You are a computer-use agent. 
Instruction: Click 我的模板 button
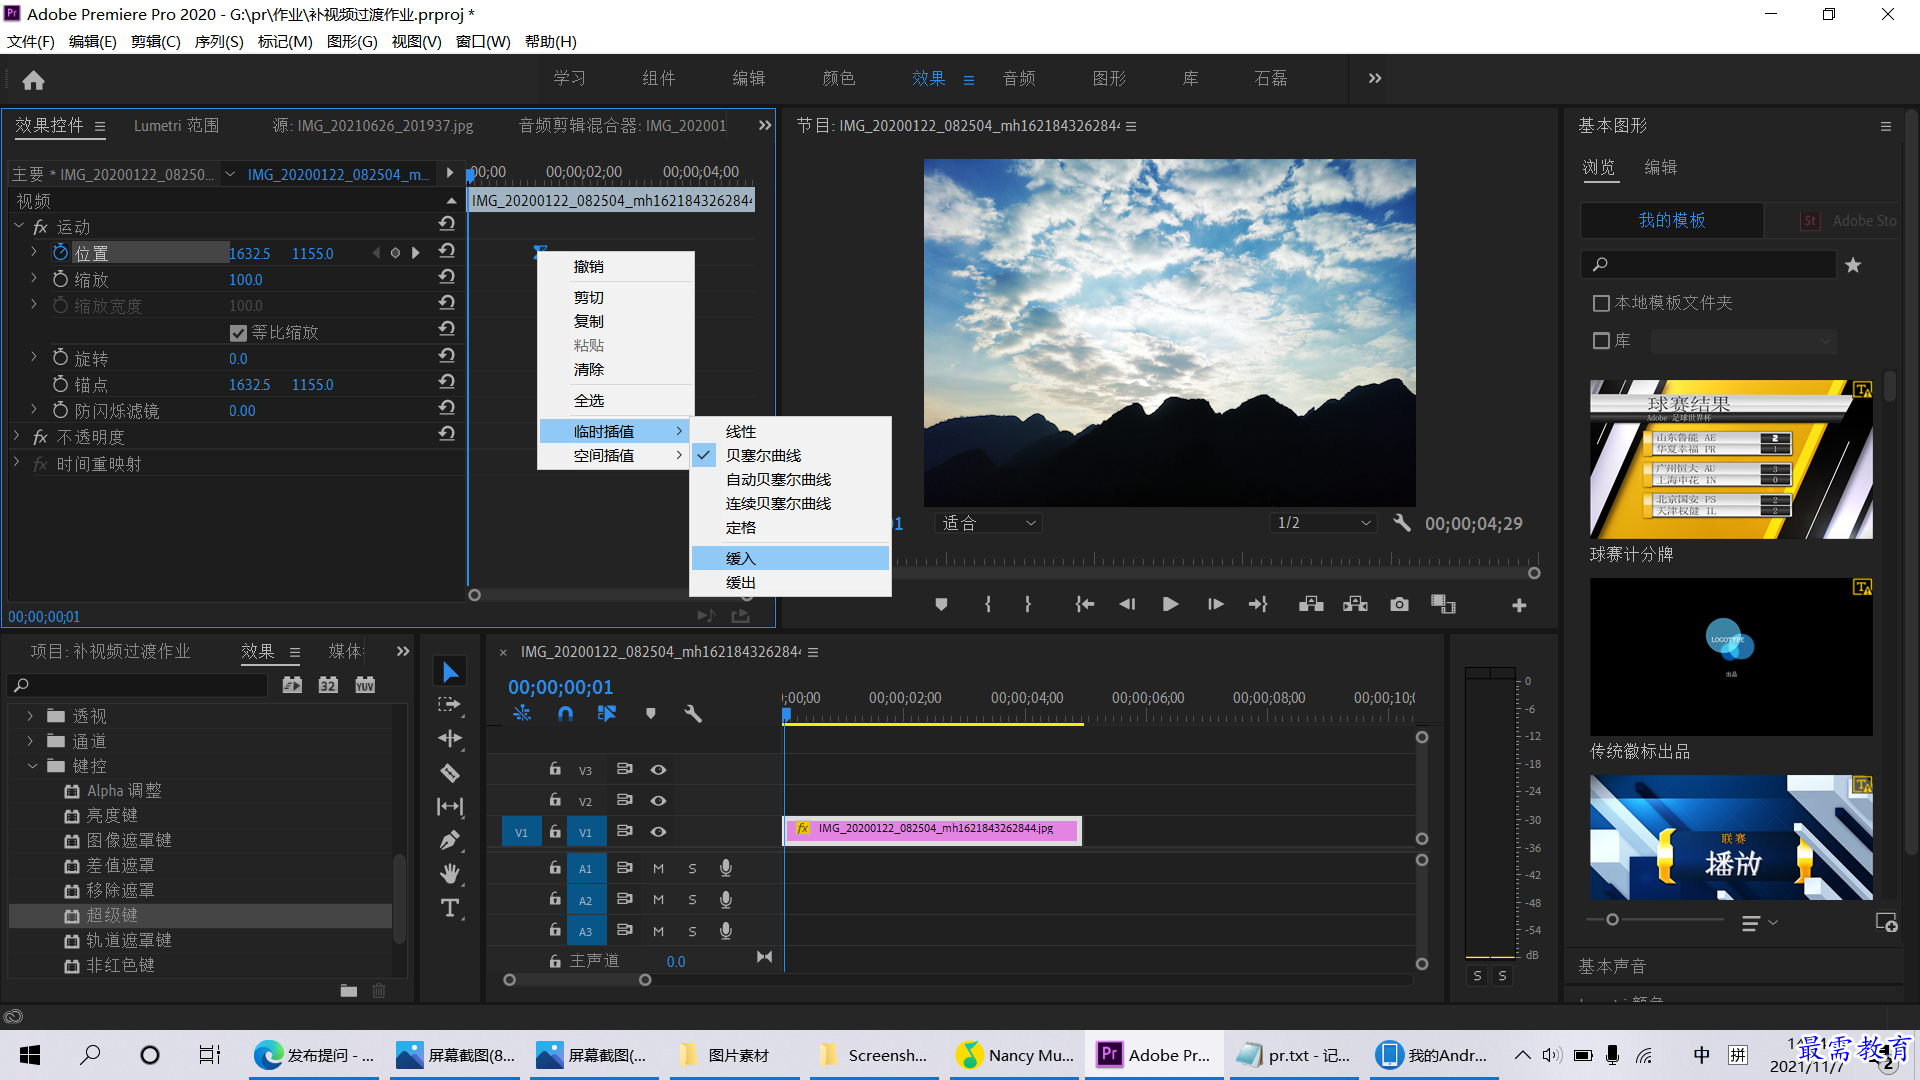tap(1672, 220)
